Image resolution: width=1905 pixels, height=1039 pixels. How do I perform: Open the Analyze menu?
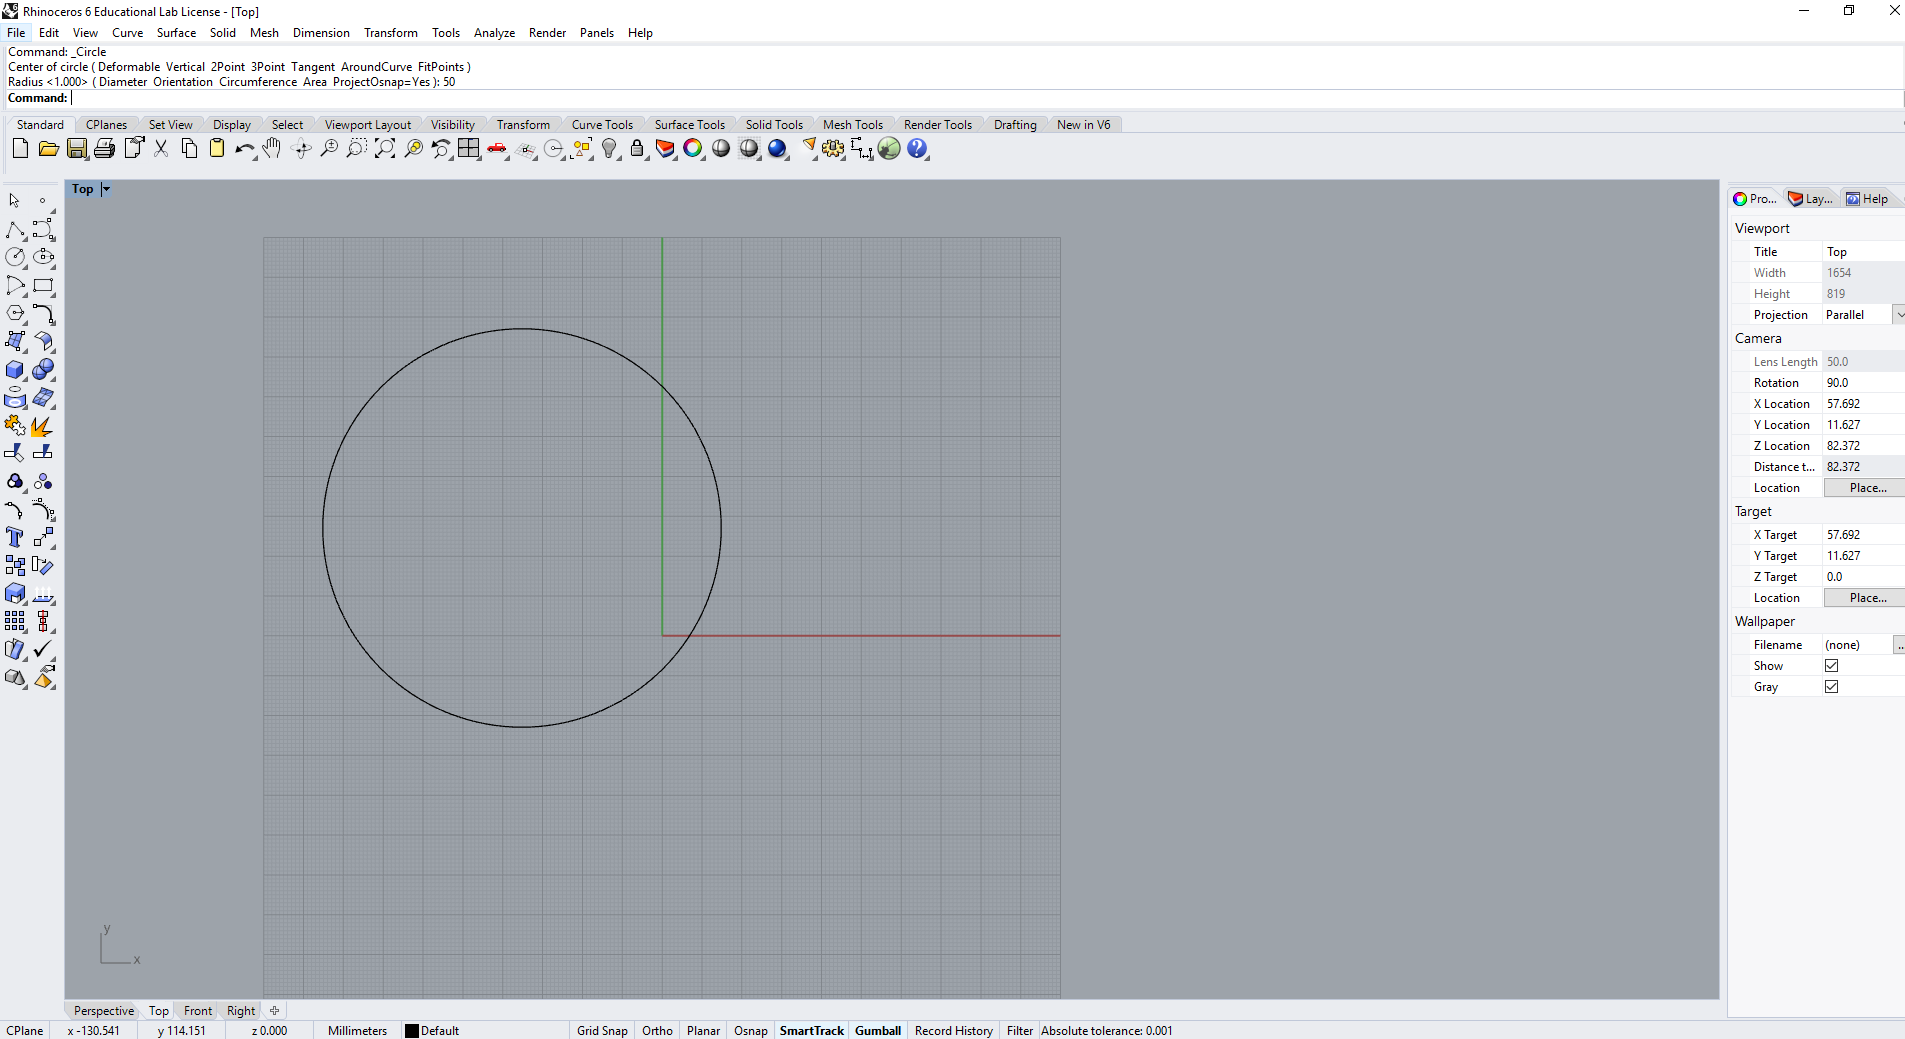[x=494, y=33]
